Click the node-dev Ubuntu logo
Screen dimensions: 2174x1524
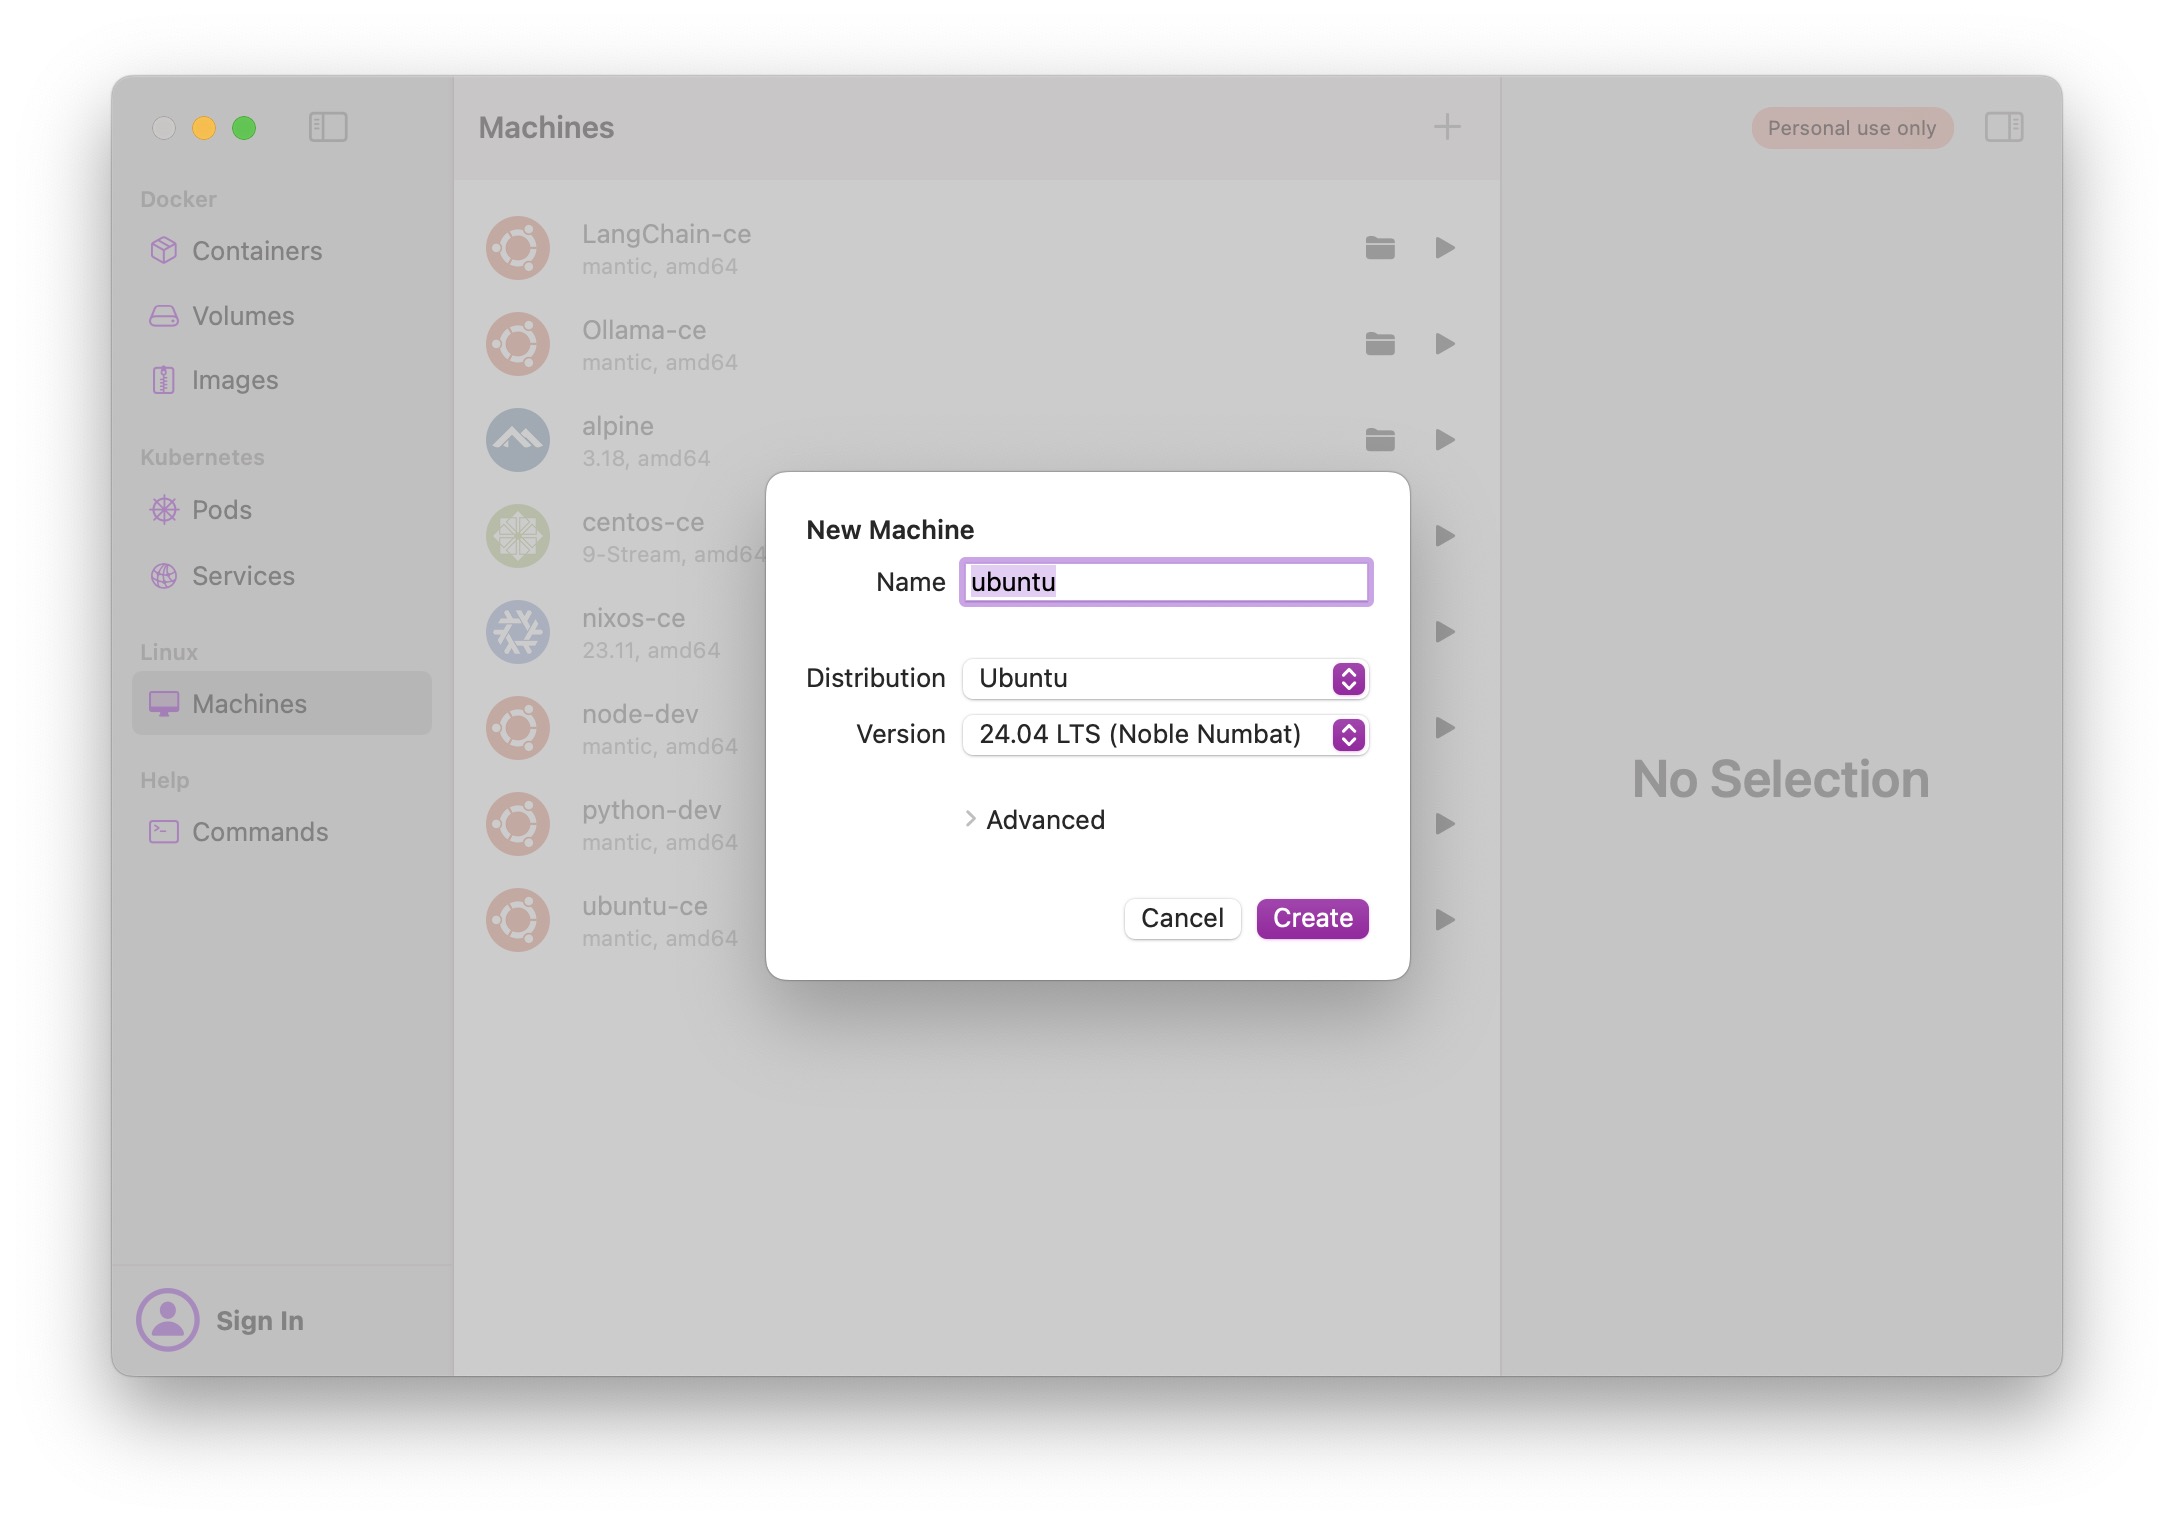pos(518,728)
